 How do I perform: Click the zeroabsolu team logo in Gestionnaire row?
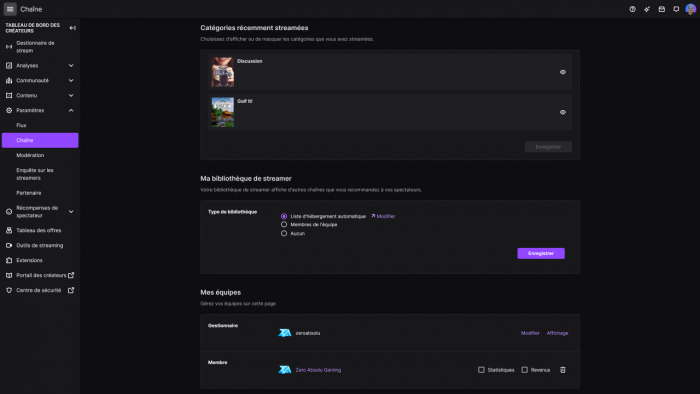(285, 333)
